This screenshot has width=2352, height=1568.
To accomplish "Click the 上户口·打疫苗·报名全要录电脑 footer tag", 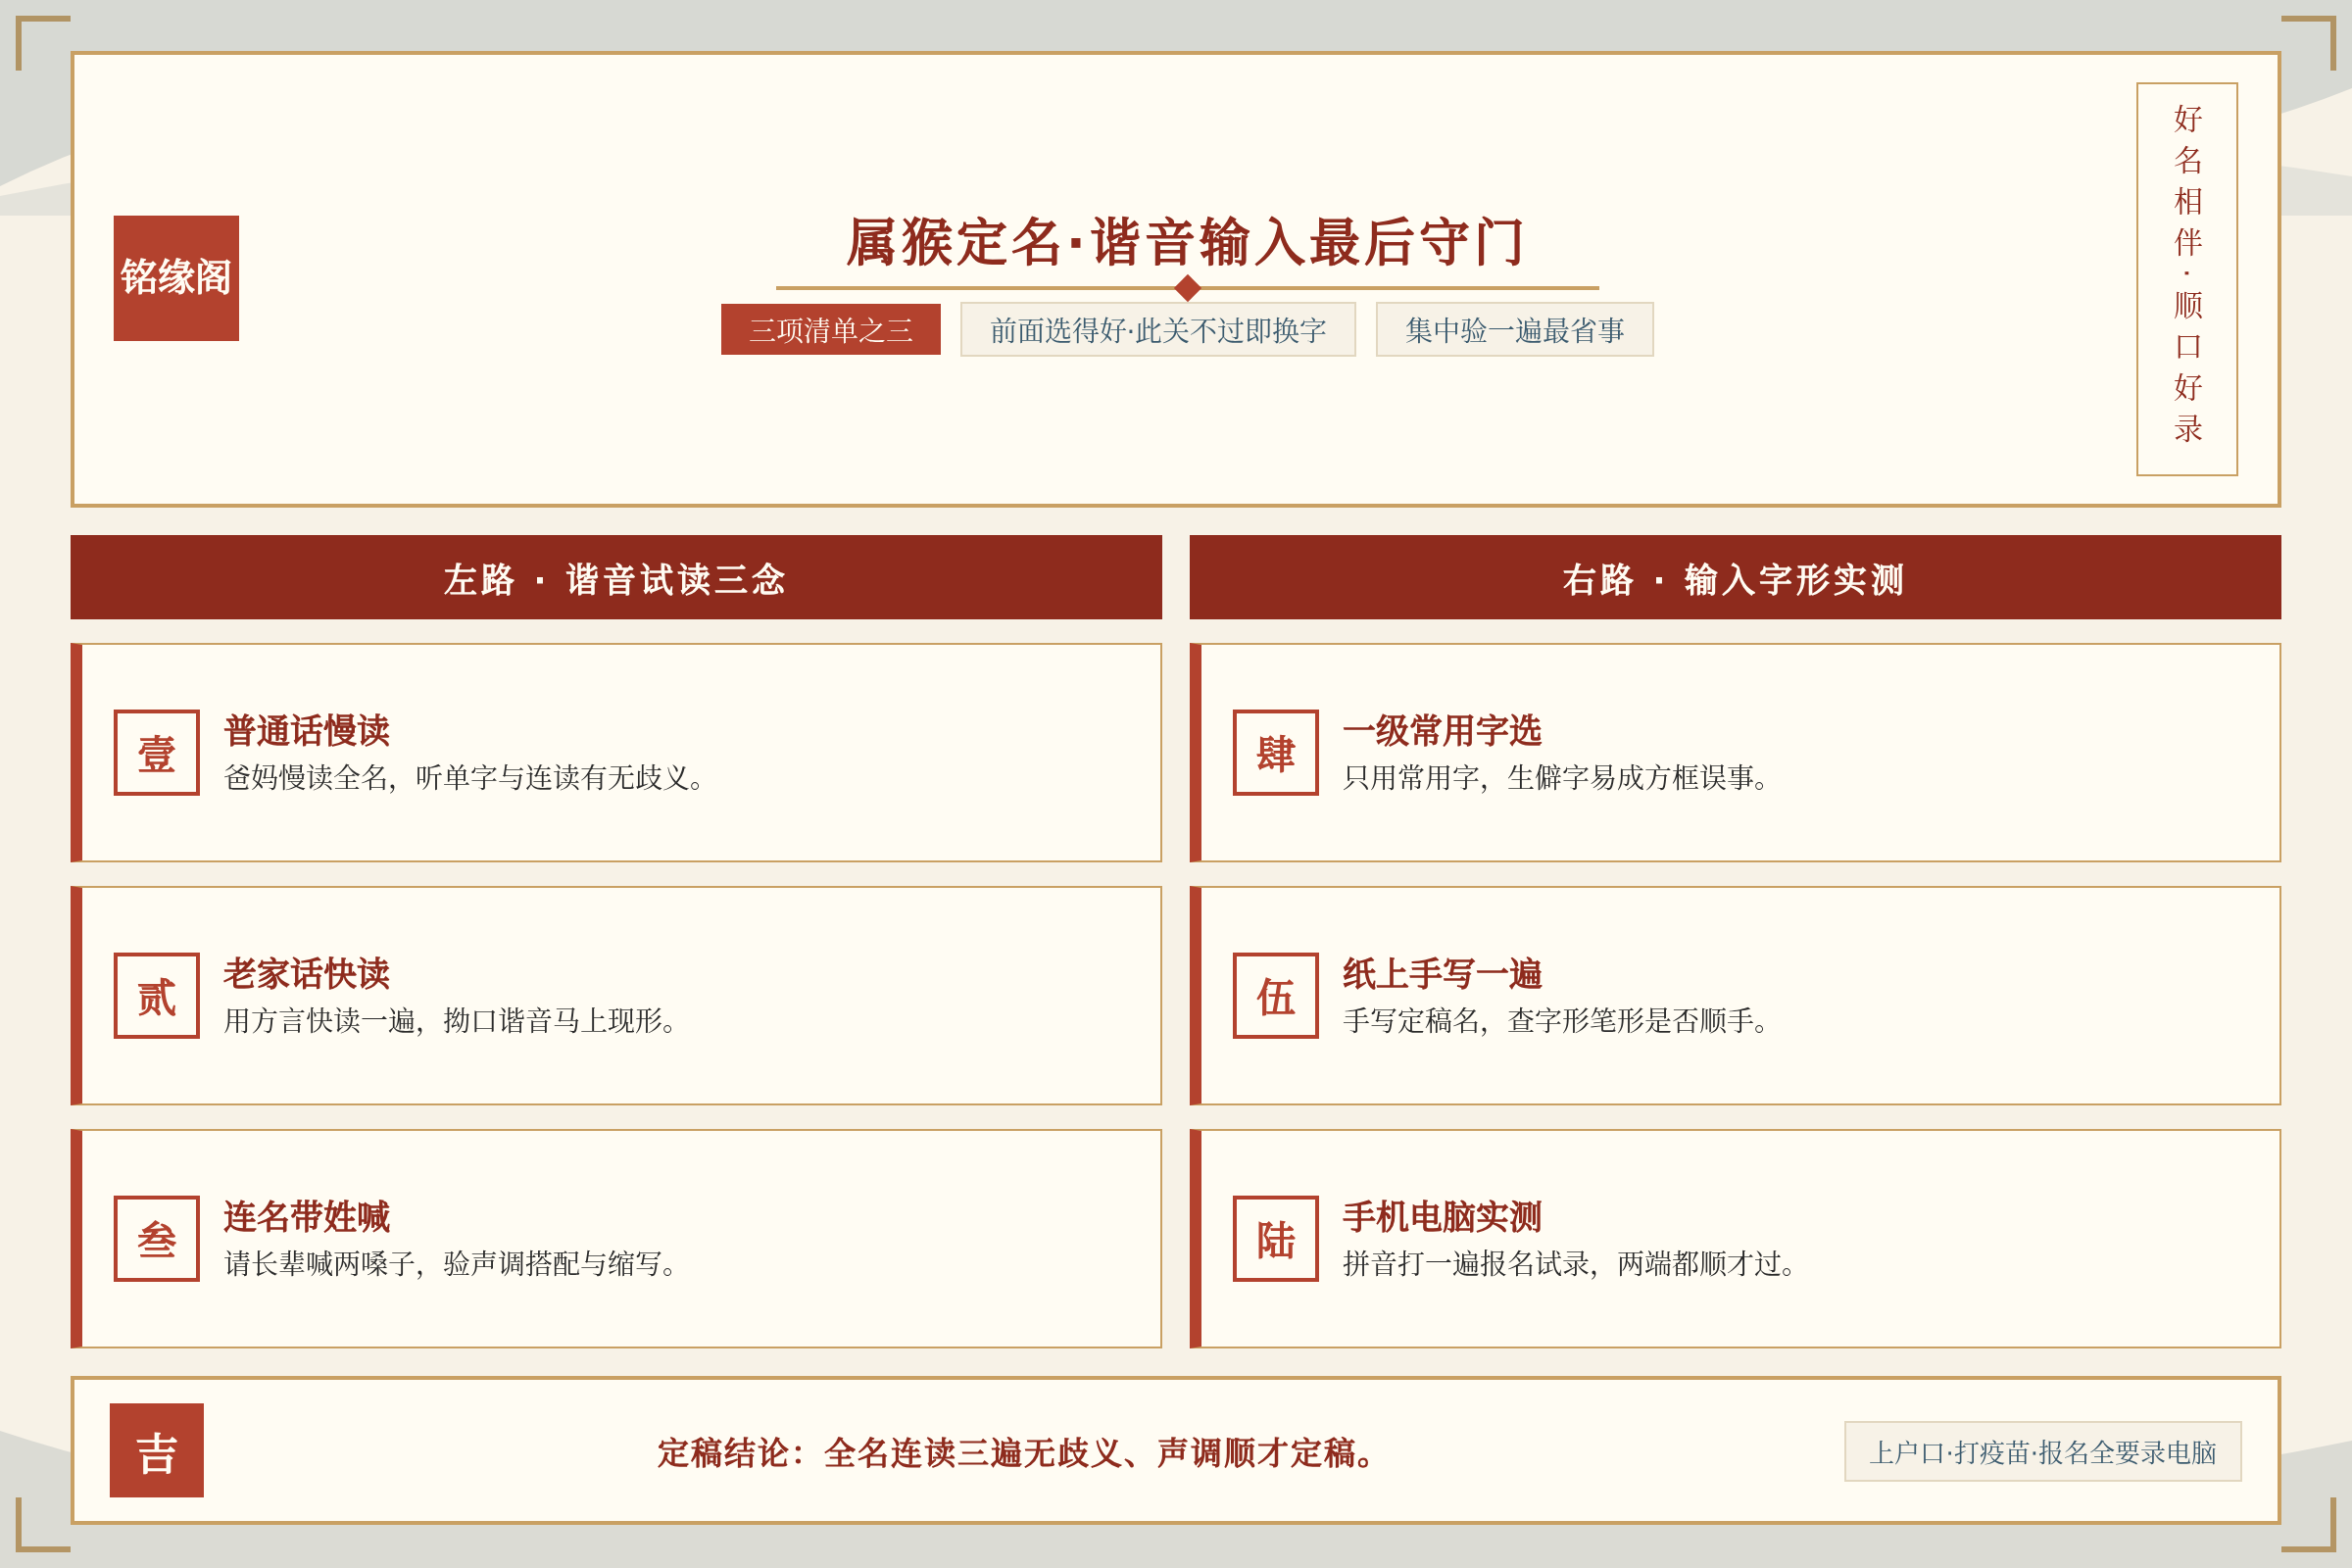I will point(2043,1451).
